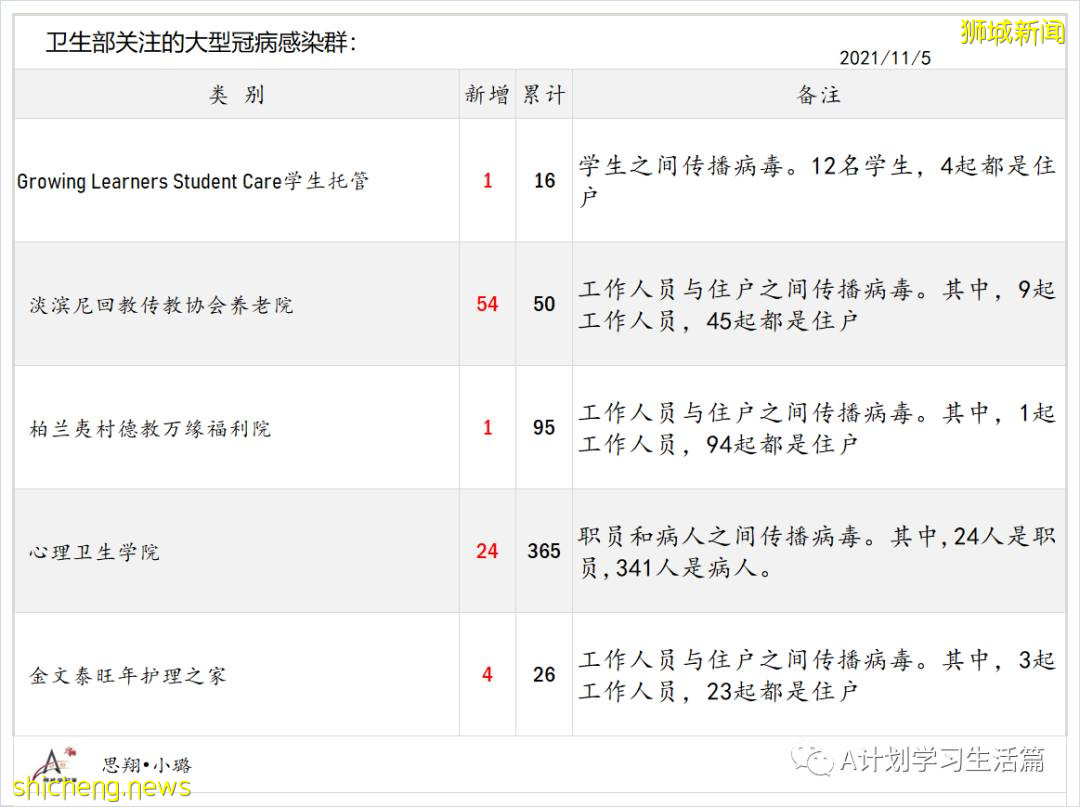
Task: Open the 新增 column header
Action: click(486, 95)
